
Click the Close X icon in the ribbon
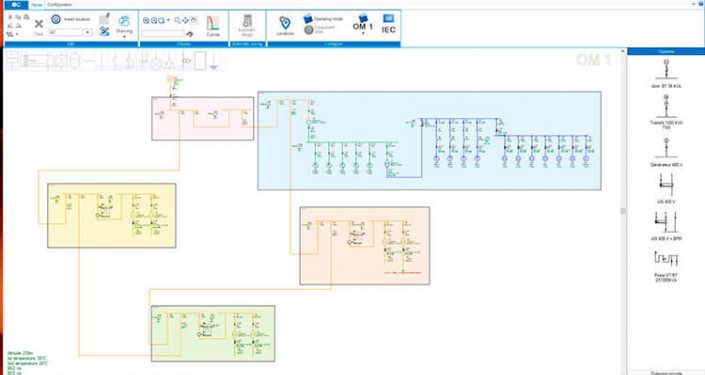[39, 24]
